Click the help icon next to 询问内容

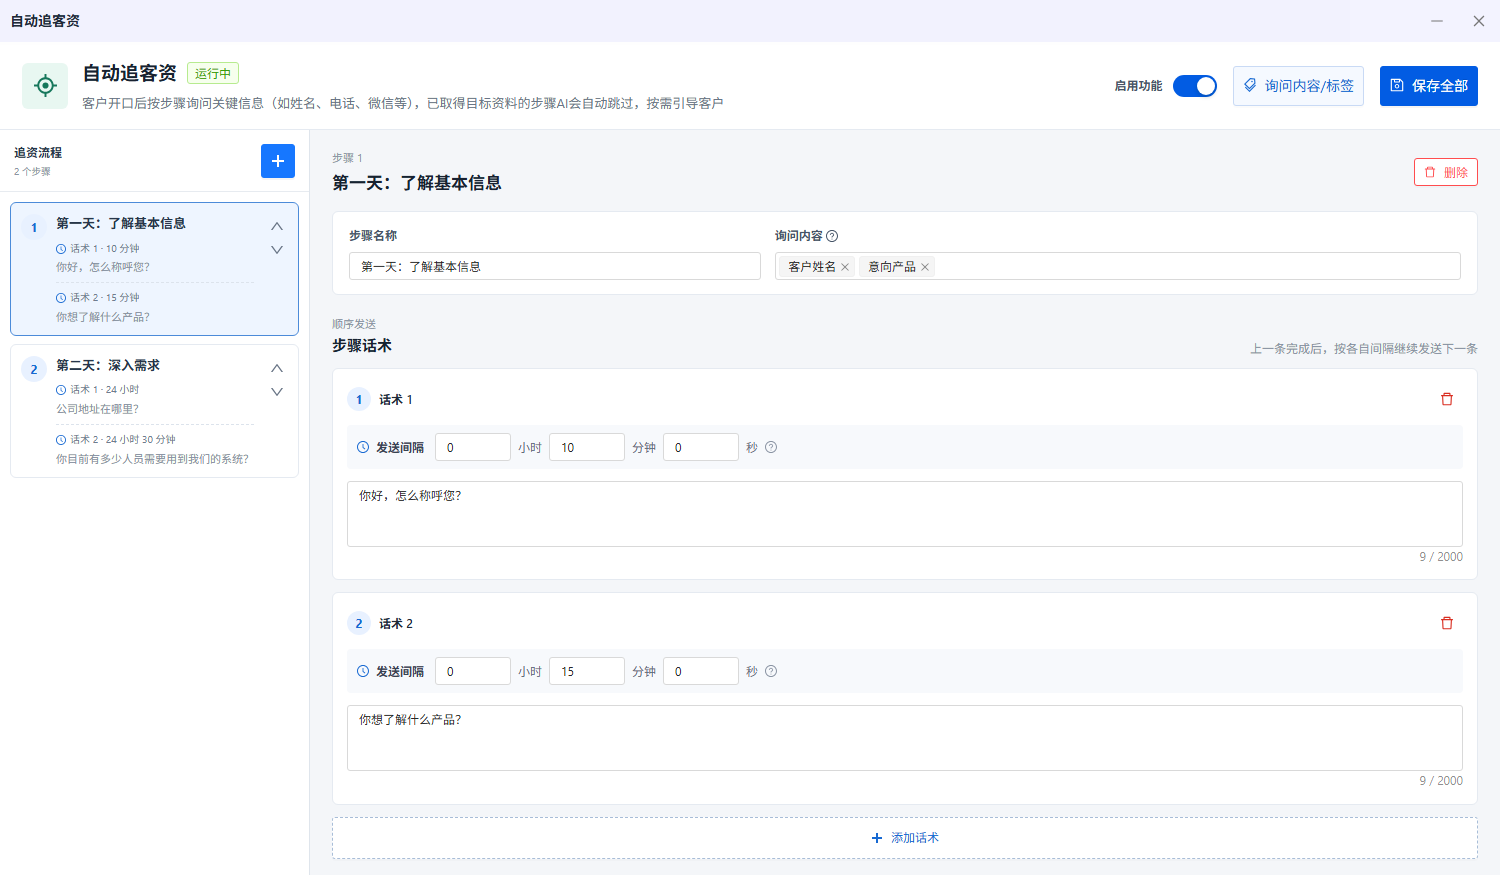pos(832,236)
